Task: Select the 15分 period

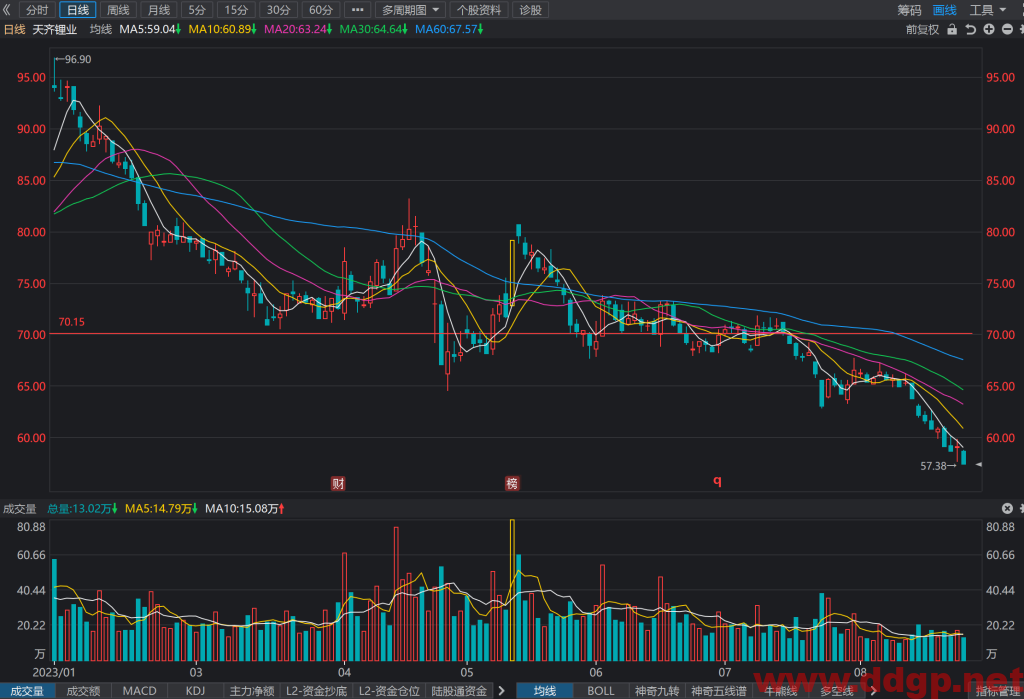Action: [x=236, y=10]
